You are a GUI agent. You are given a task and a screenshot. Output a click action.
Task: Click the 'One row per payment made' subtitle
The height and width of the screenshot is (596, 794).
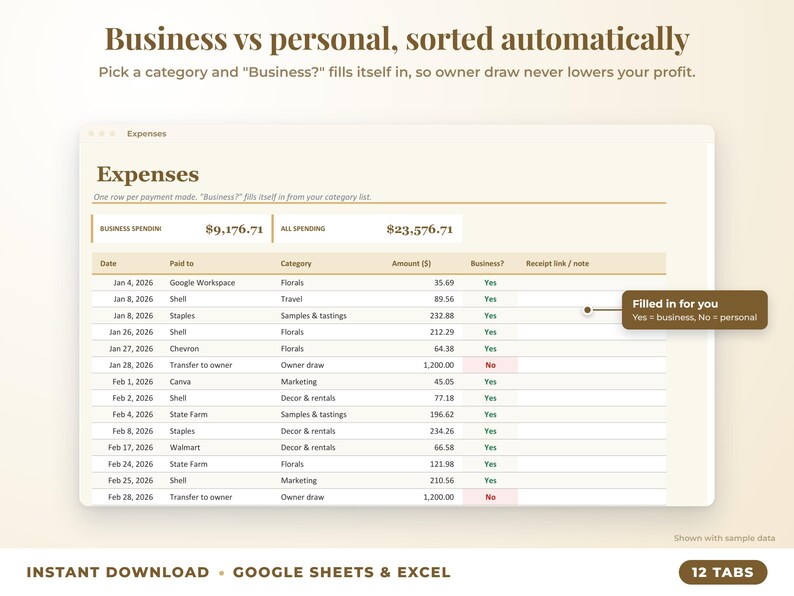click(232, 197)
